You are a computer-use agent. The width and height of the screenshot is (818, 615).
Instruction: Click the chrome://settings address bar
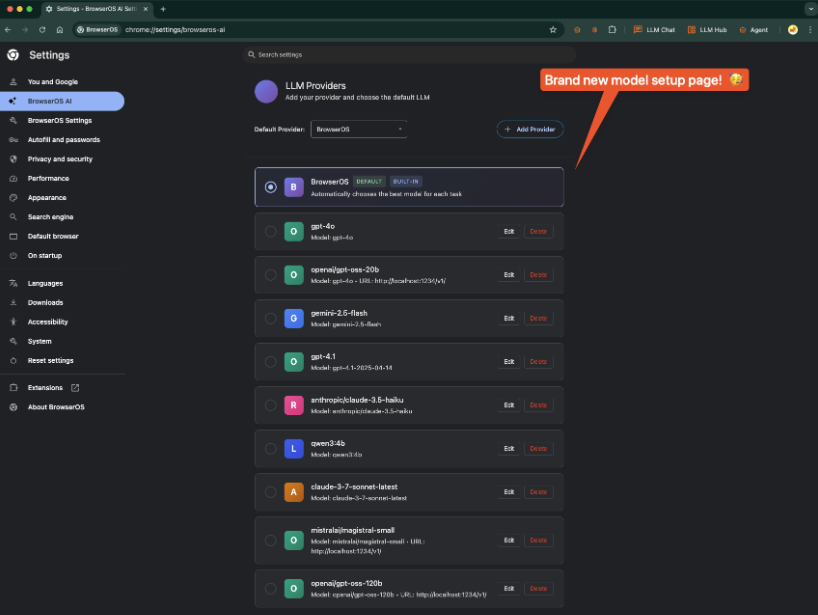[x=317, y=30]
